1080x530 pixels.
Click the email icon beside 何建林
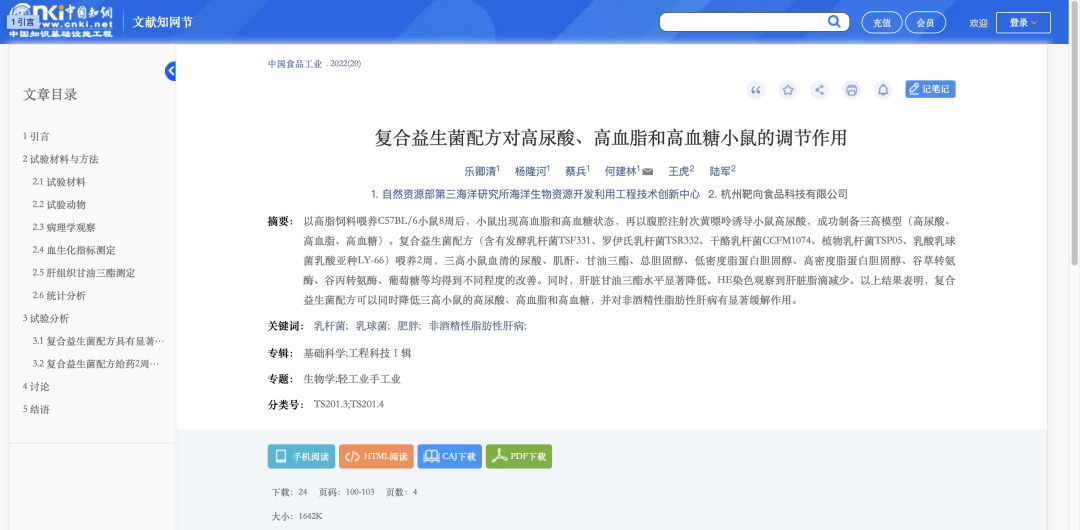click(x=648, y=171)
